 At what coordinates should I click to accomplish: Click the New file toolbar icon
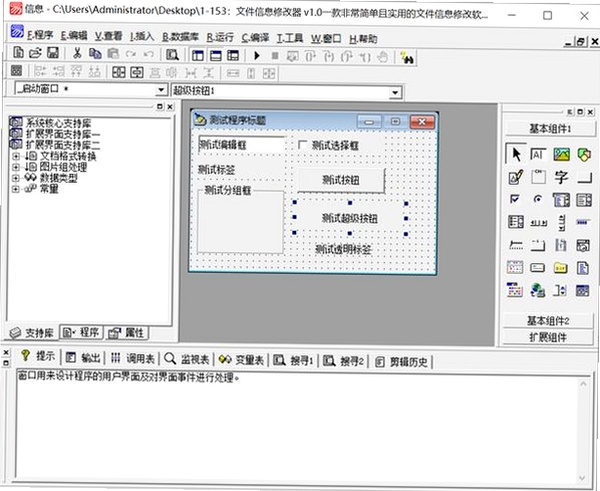[x=18, y=52]
